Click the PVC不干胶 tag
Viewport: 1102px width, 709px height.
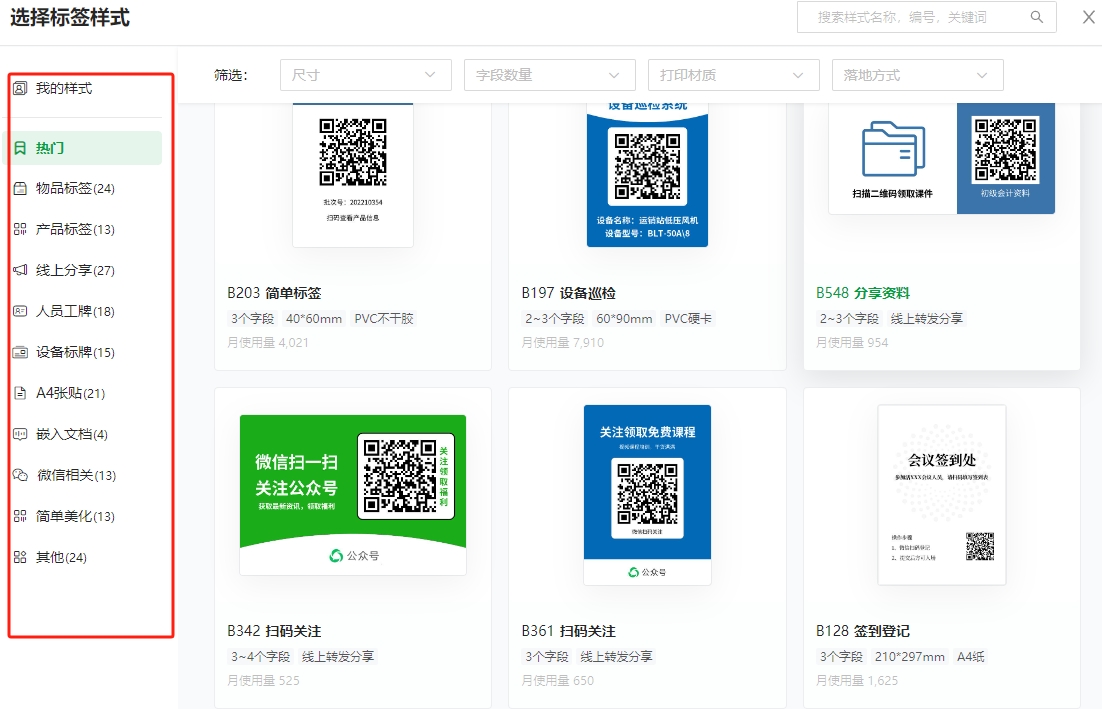pos(384,318)
